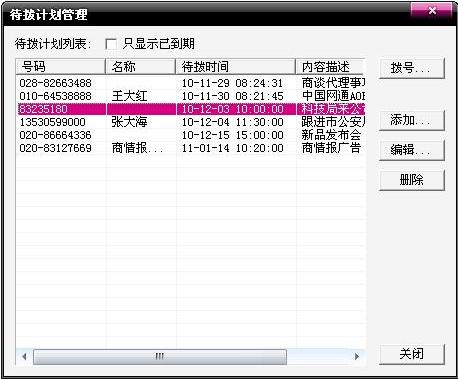Sort by the 号码 column header
Image resolution: width=458 pixels, height=379 pixels.
coord(60,67)
